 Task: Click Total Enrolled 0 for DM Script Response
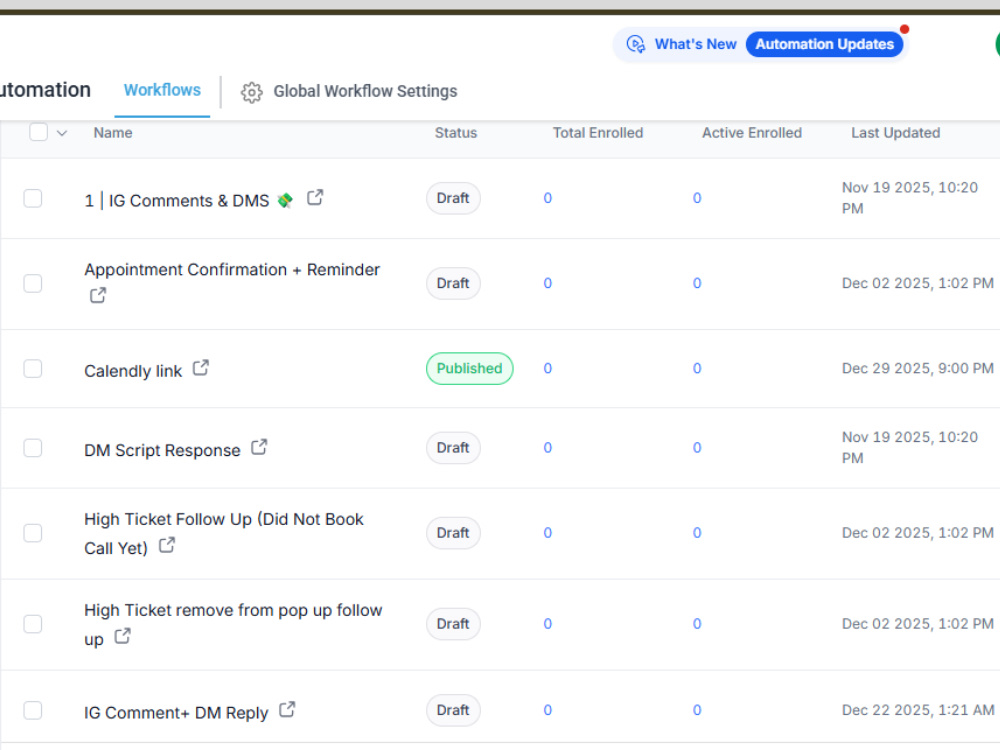547,448
